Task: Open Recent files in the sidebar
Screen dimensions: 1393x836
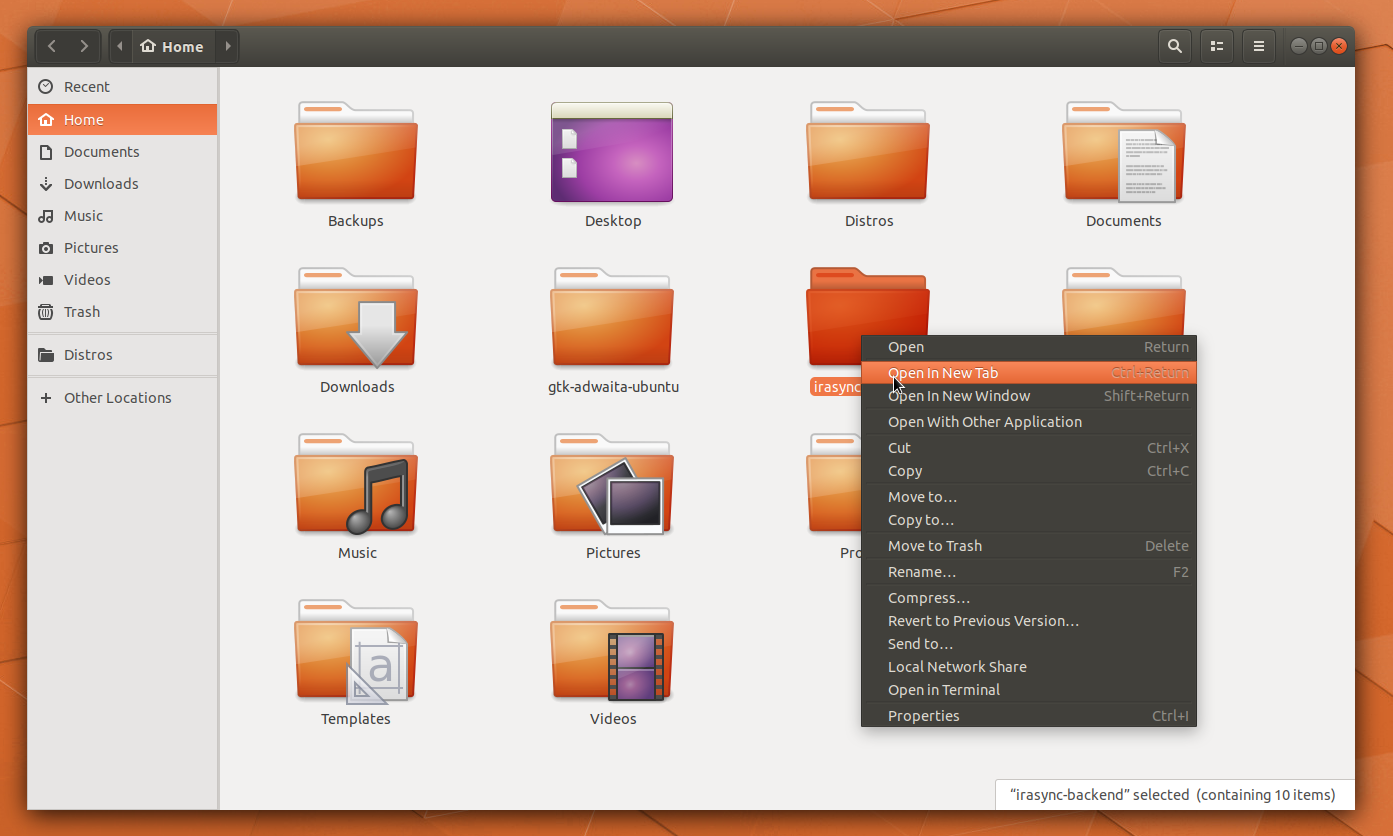Action: tap(87, 87)
